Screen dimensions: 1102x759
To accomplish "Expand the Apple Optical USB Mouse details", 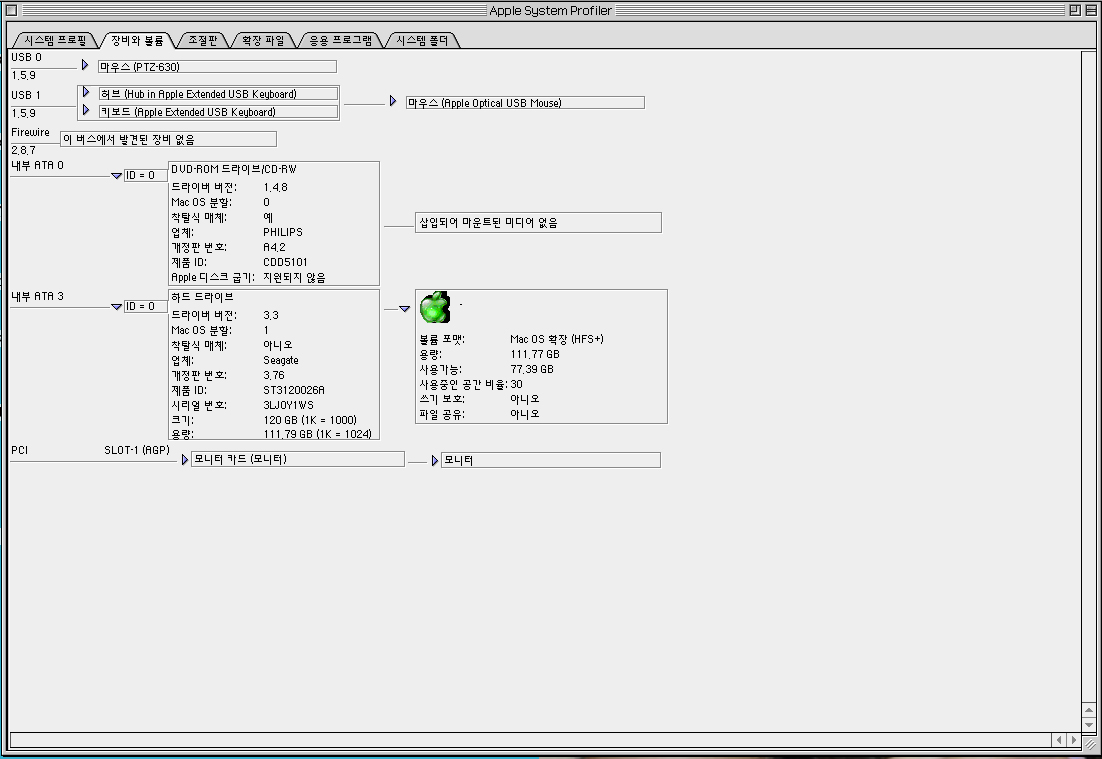I will tap(393, 102).
